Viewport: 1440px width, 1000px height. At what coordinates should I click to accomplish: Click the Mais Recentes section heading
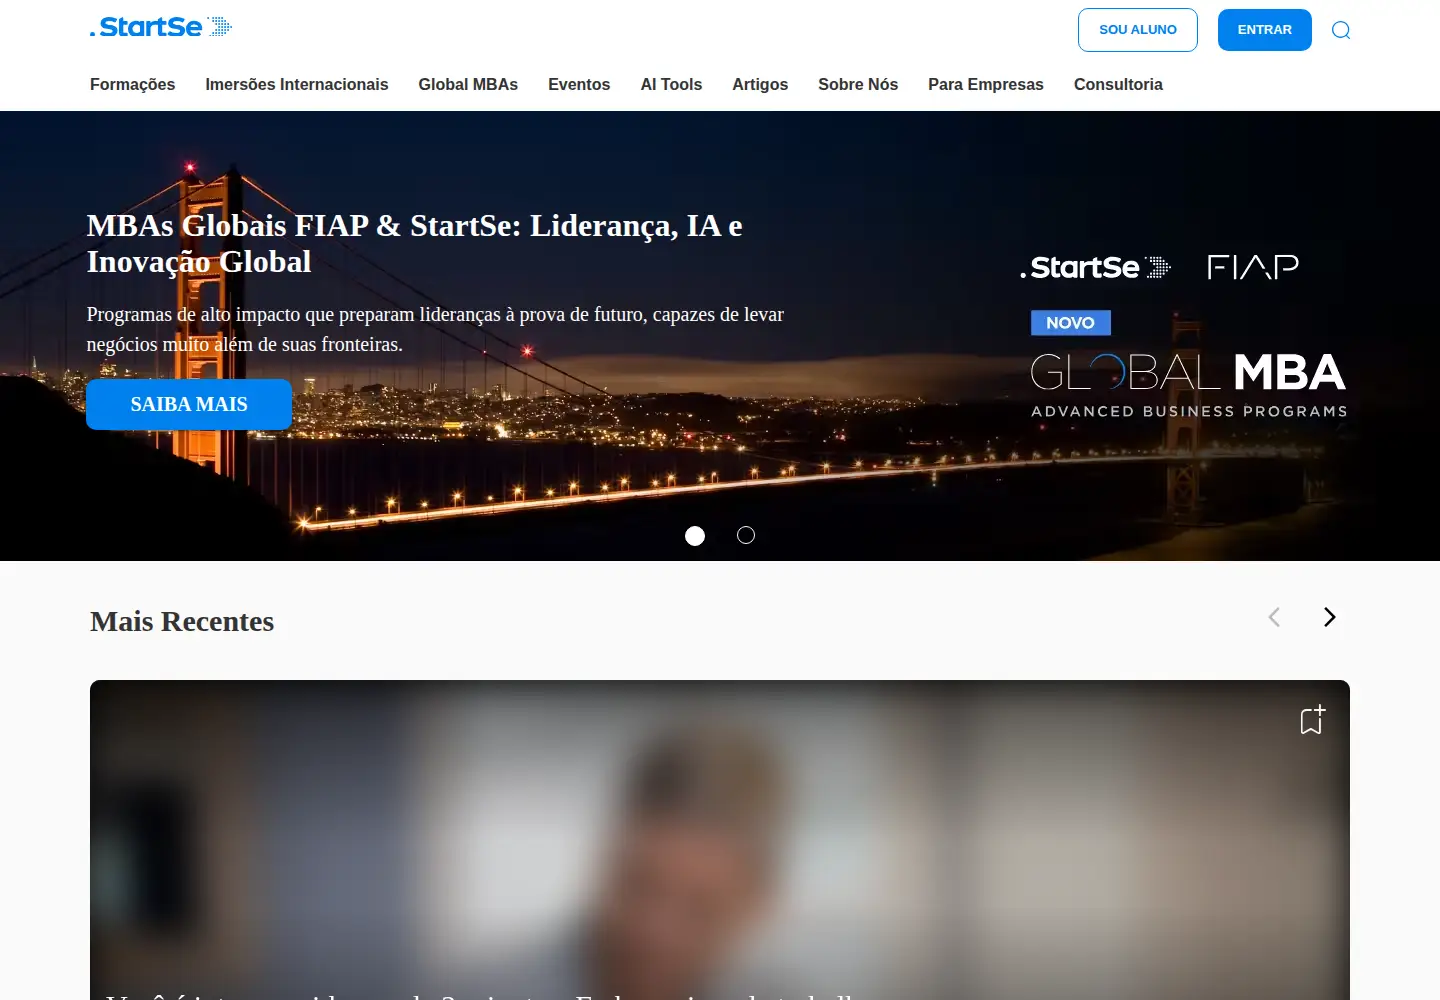pos(182,621)
